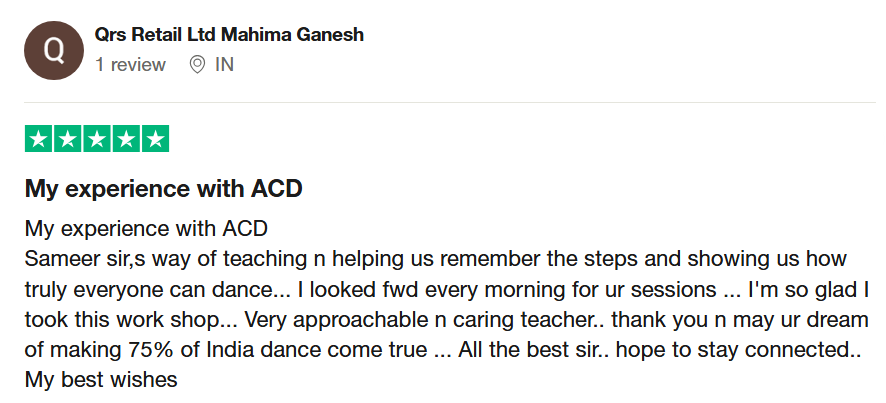Image resolution: width=886 pixels, height=403 pixels.
Task: Click 'Mahima Ganesh' in the reviewer name
Action: tap(304, 35)
